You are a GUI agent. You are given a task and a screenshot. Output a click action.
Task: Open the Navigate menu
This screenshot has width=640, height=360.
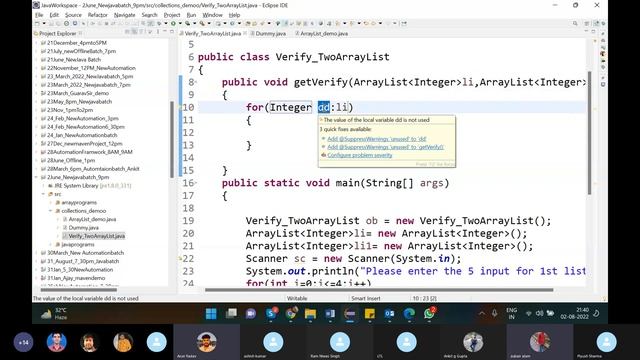point(124,15)
